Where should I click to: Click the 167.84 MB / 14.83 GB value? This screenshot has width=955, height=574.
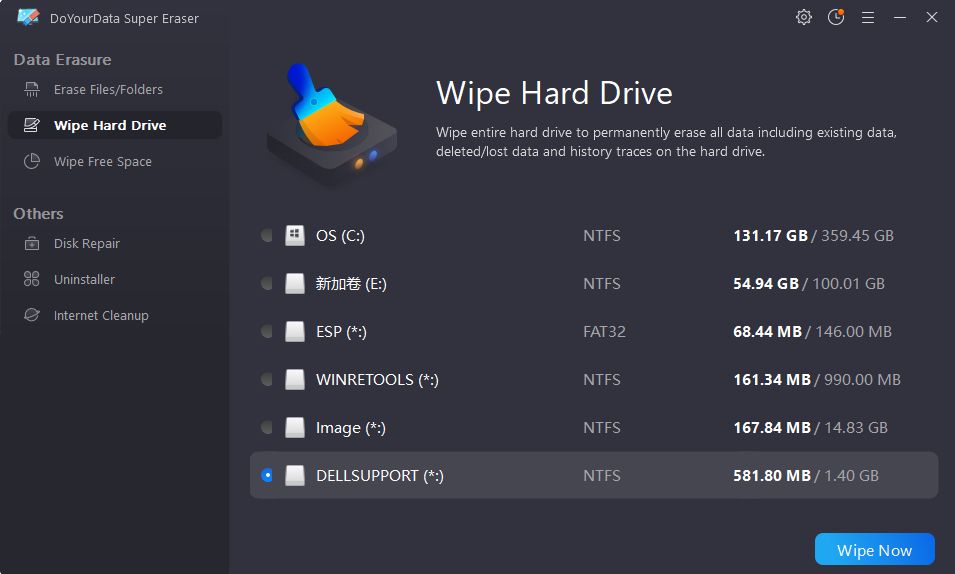(x=810, y=427)
